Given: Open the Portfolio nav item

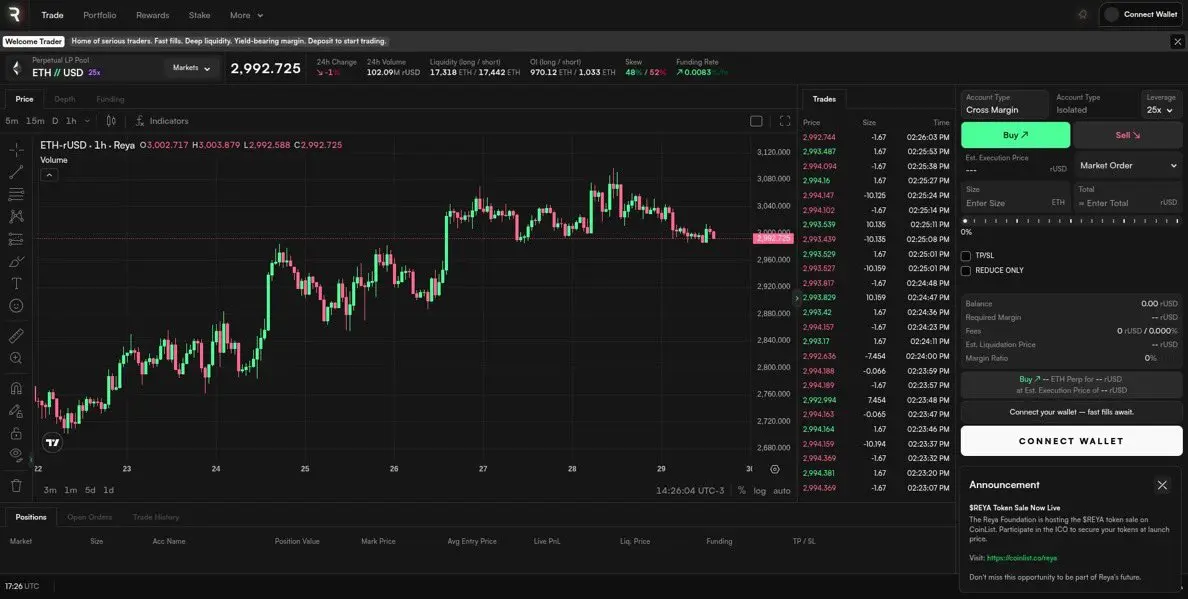Looking at the screenshot, I should (100, 15).
